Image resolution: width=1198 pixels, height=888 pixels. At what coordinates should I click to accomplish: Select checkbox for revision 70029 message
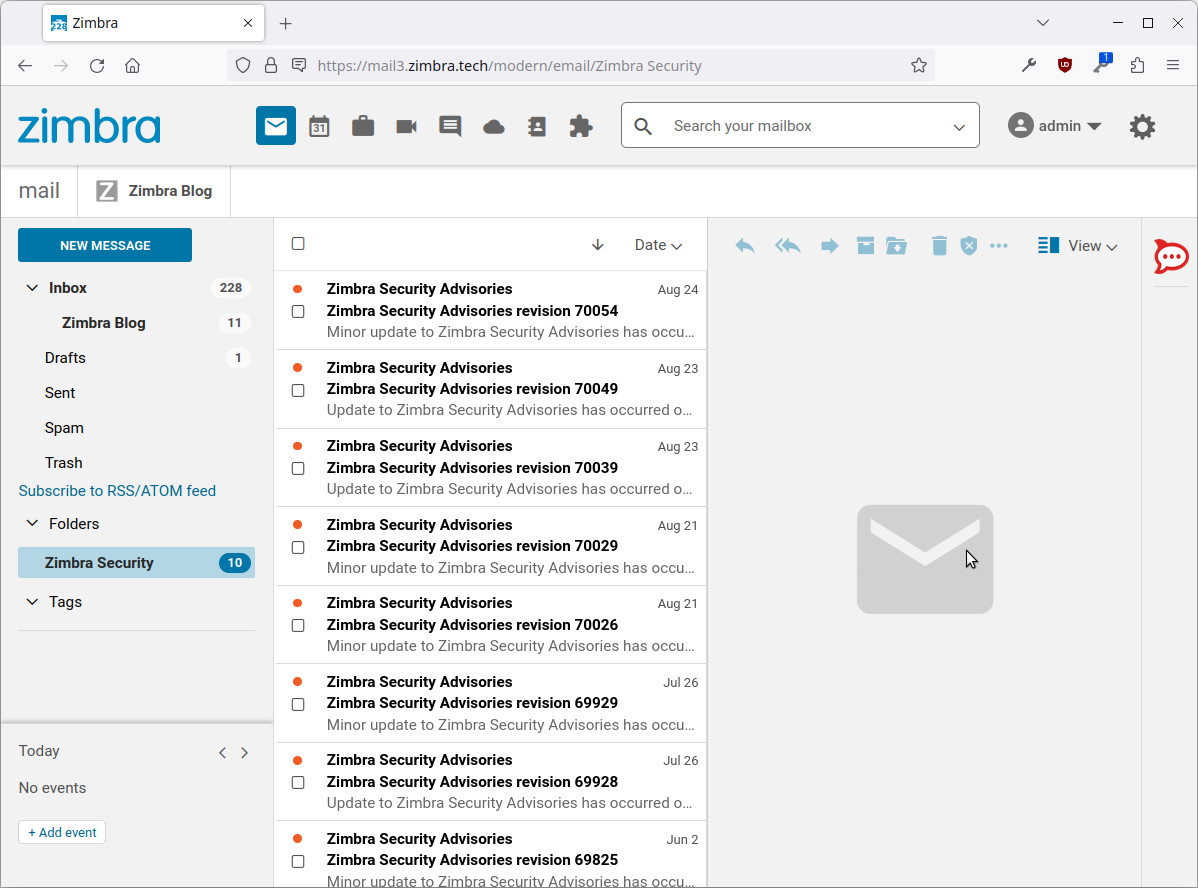298,548
